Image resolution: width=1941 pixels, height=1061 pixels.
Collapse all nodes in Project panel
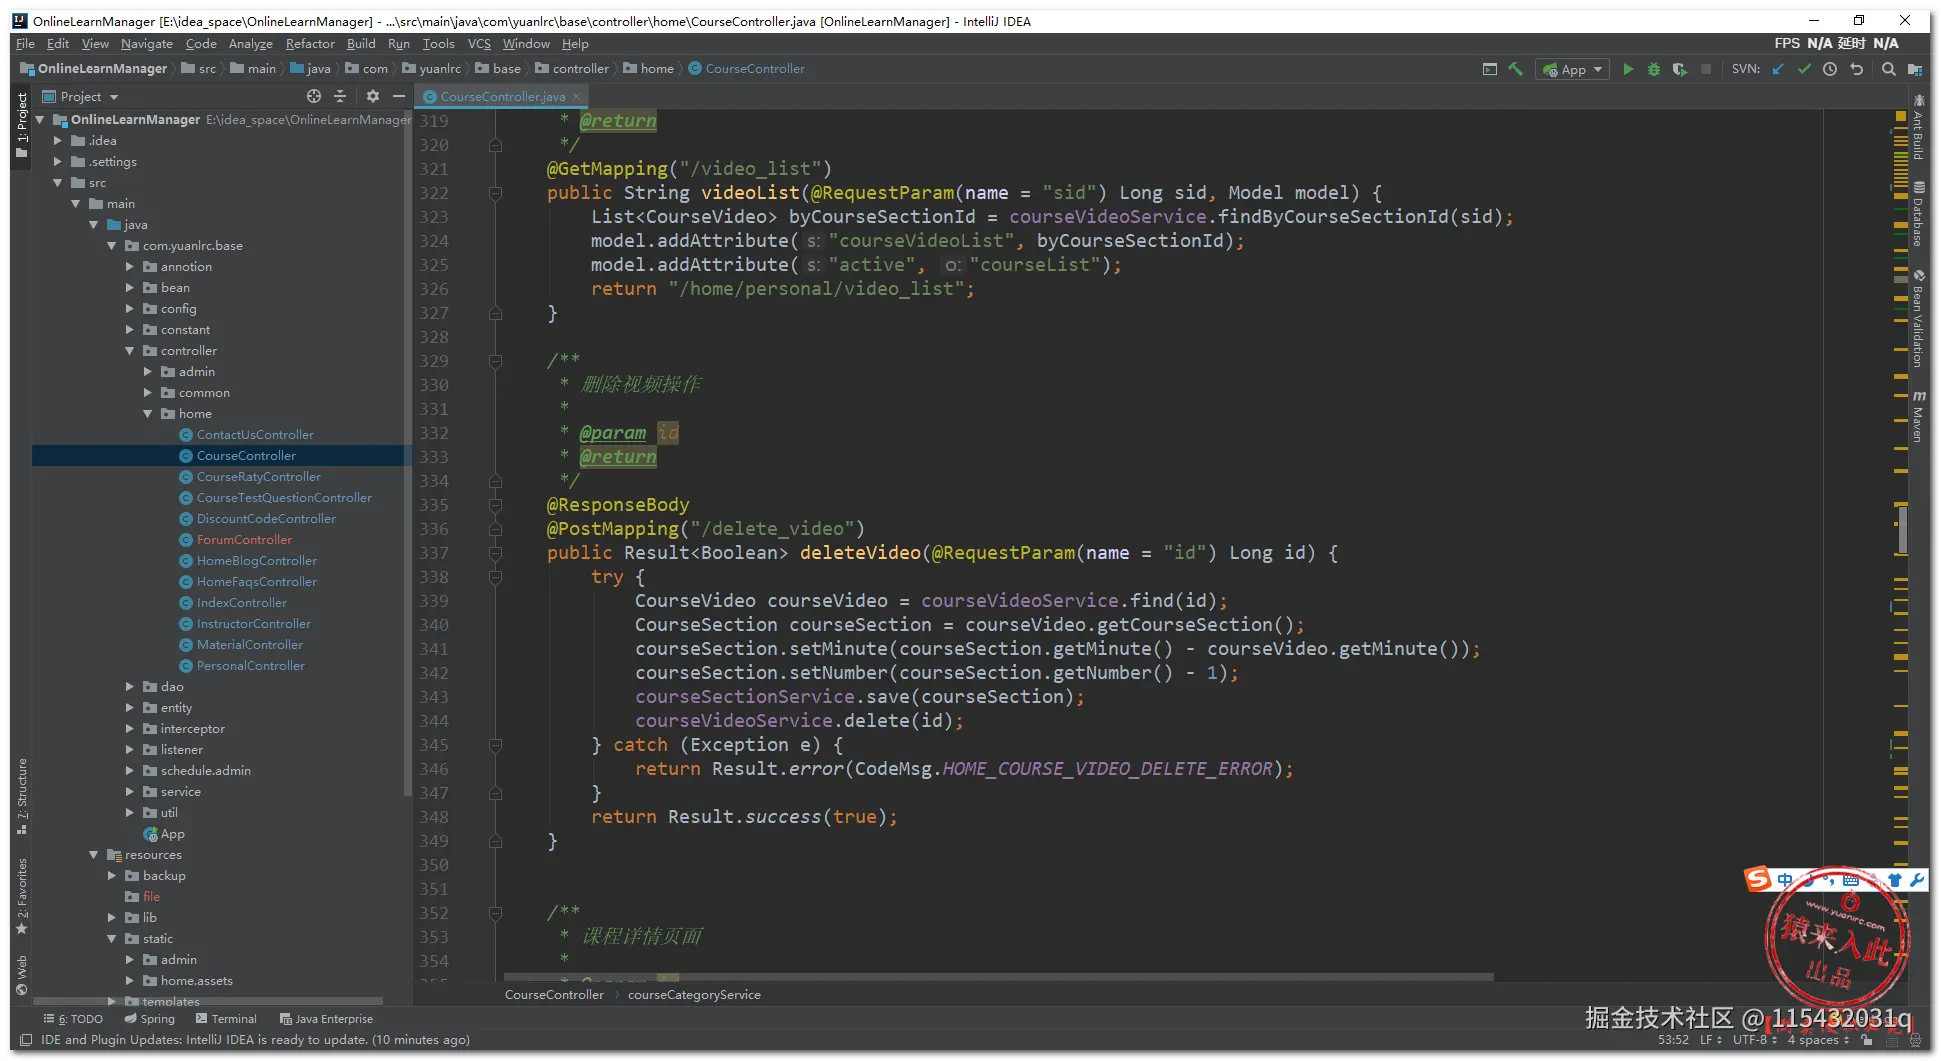[x=340, y=96]
